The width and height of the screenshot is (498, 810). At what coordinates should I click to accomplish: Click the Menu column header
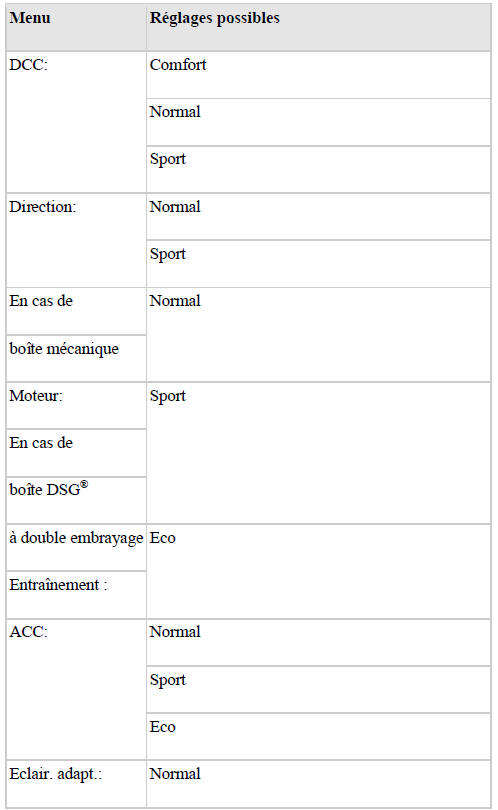coord(76,27)
